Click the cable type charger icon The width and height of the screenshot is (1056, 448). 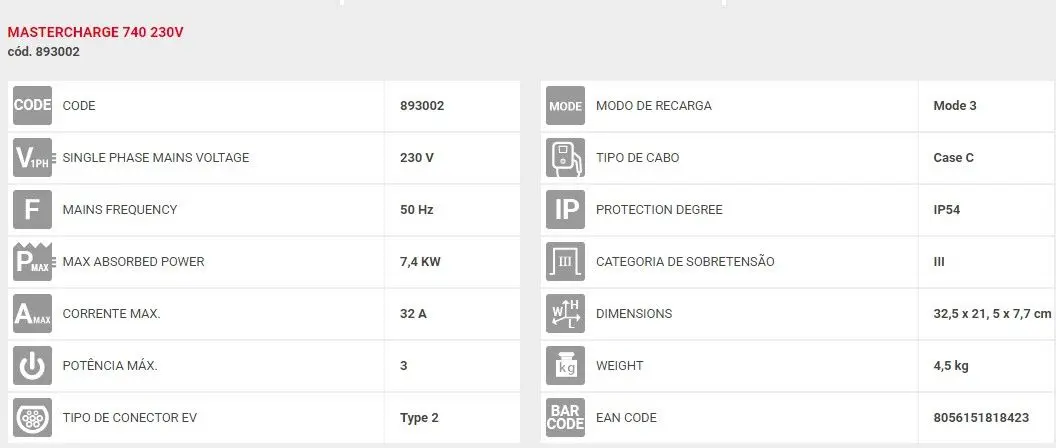coord(565,158)
